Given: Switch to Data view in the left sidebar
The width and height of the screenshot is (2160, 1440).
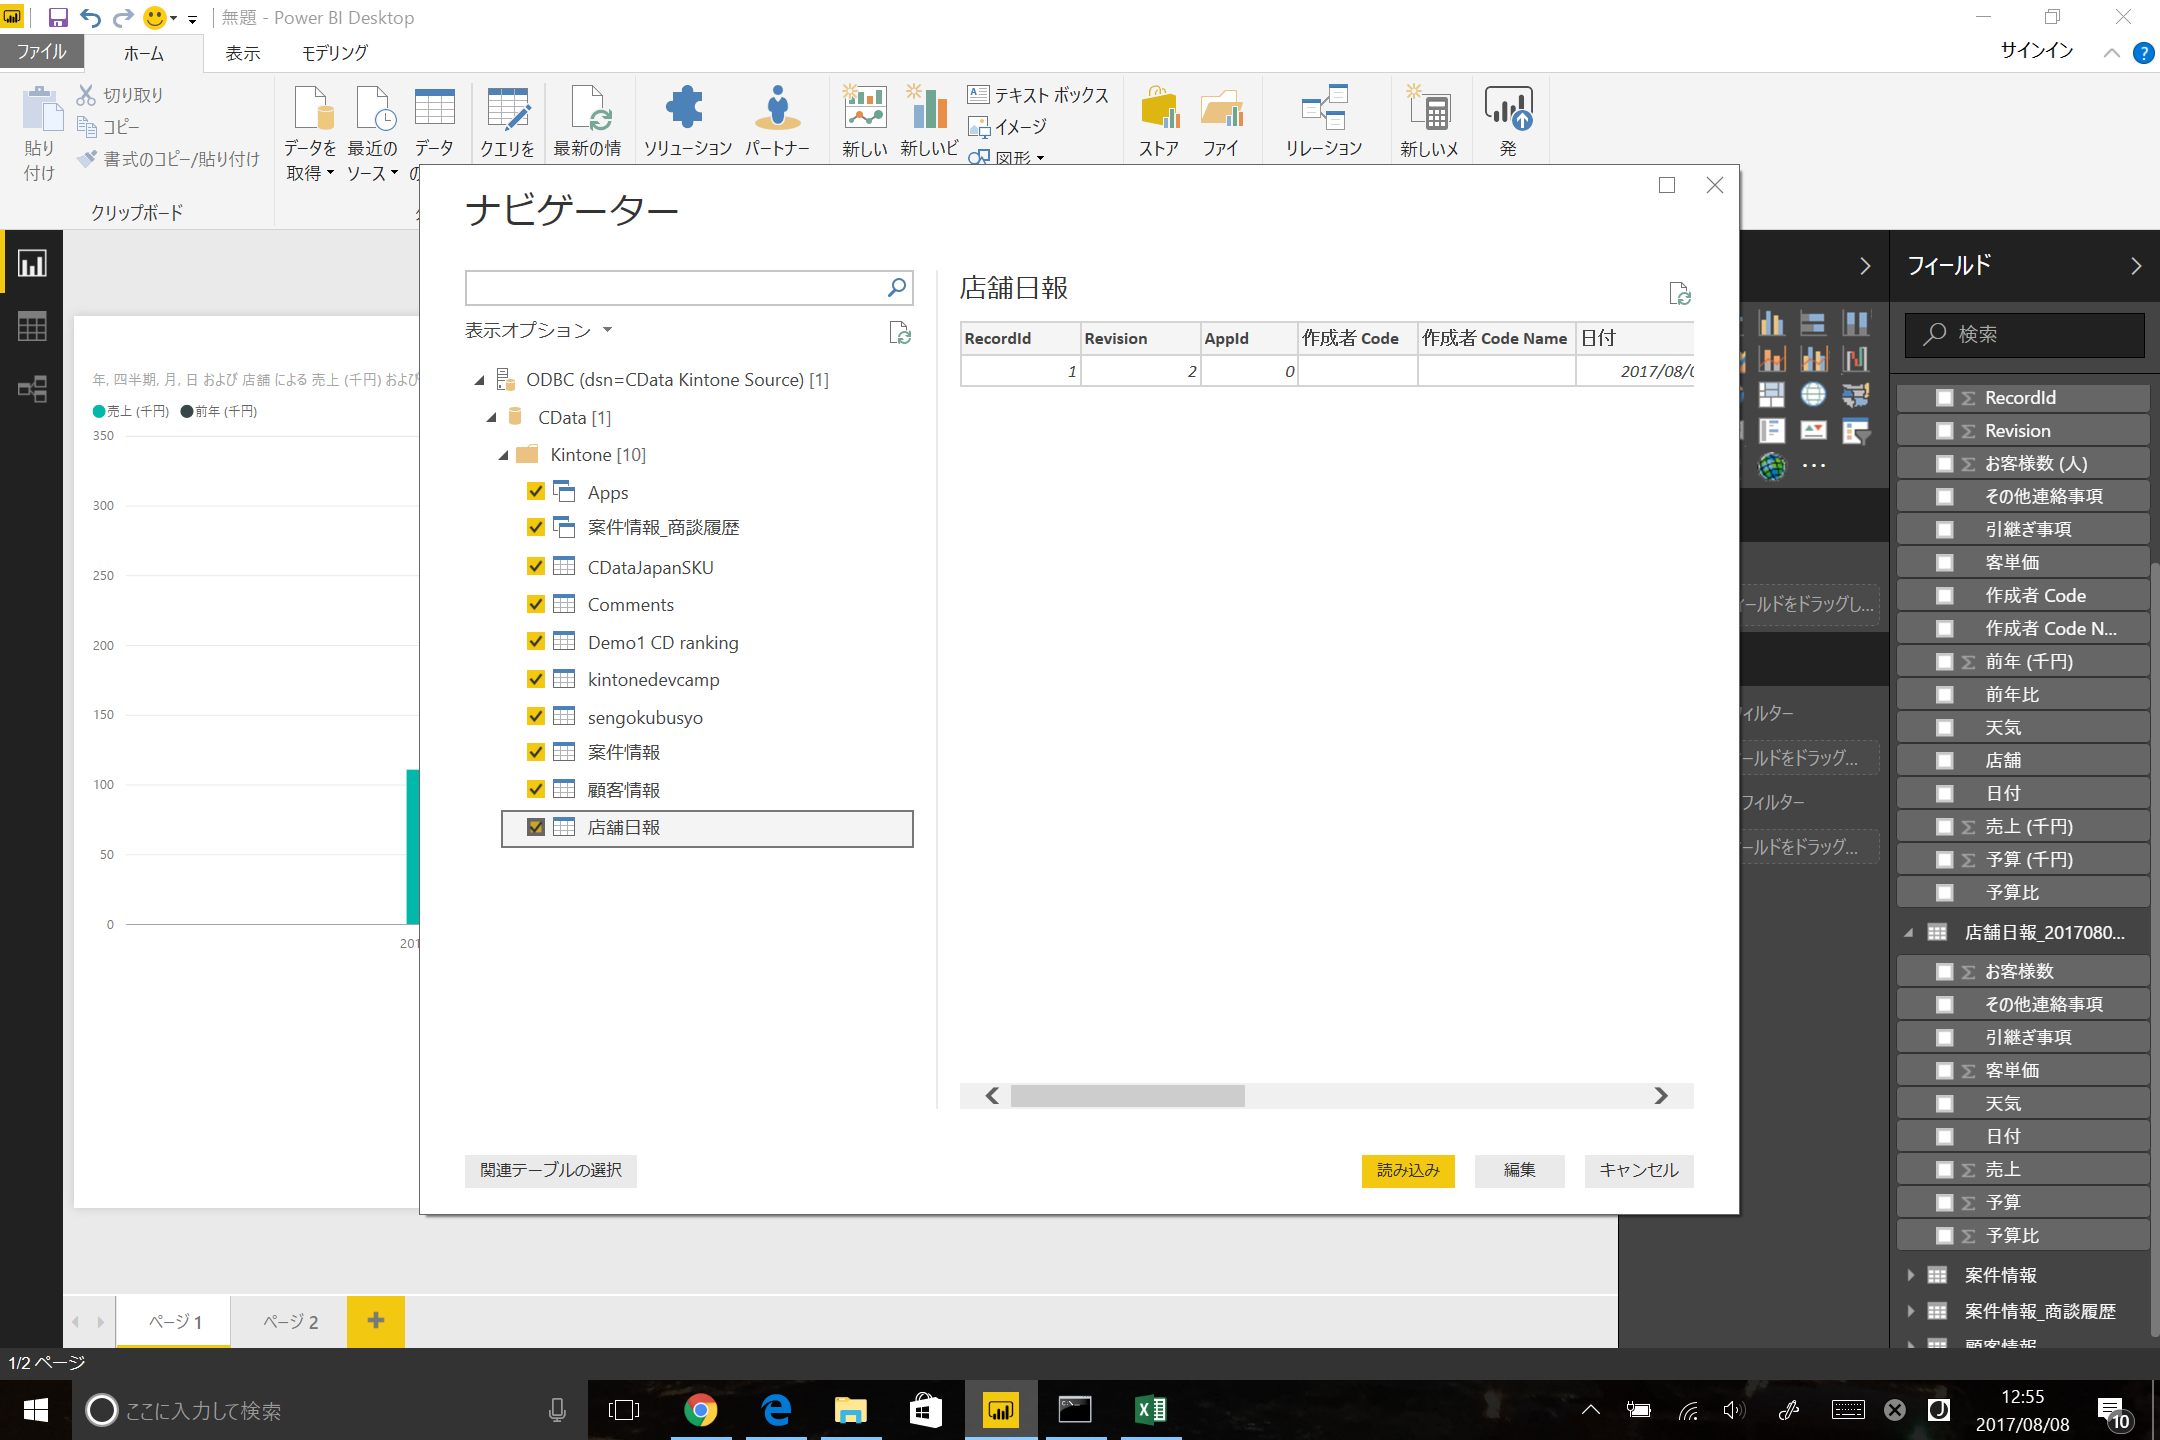Looking at the screenshot, I should (31, 325).
